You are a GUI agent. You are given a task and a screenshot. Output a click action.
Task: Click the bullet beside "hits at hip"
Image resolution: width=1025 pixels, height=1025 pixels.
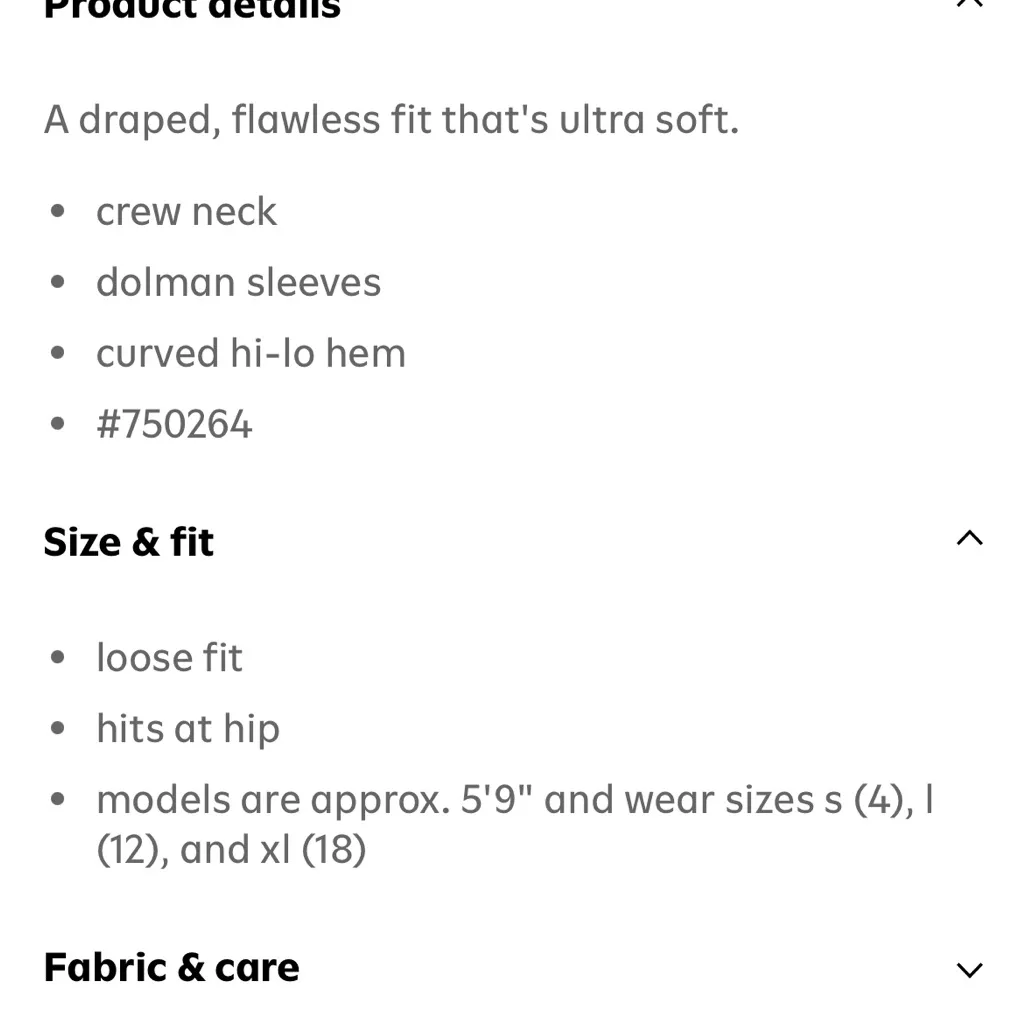tap(58, 729)
